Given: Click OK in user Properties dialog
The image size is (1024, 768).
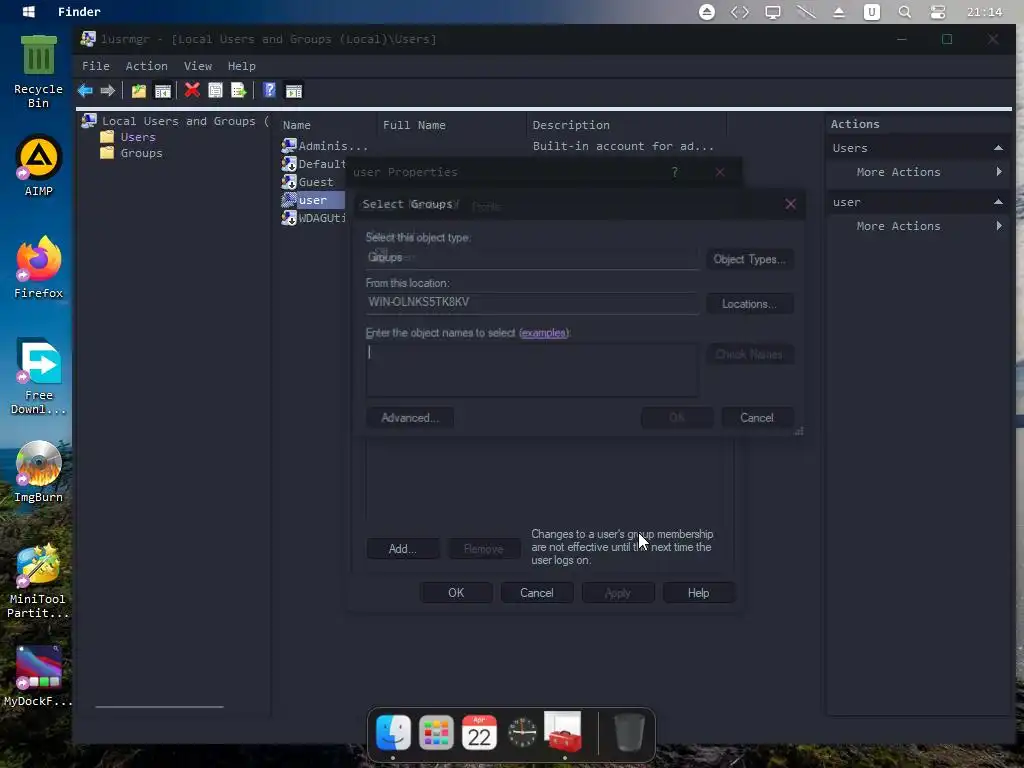Looking at the screenshot, I should click(456, 593).
